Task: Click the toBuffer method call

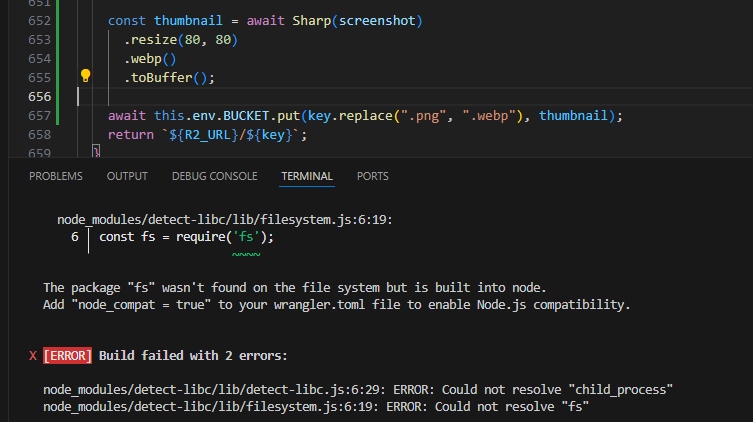Action: pyautogui.click(x=166, y=78)
